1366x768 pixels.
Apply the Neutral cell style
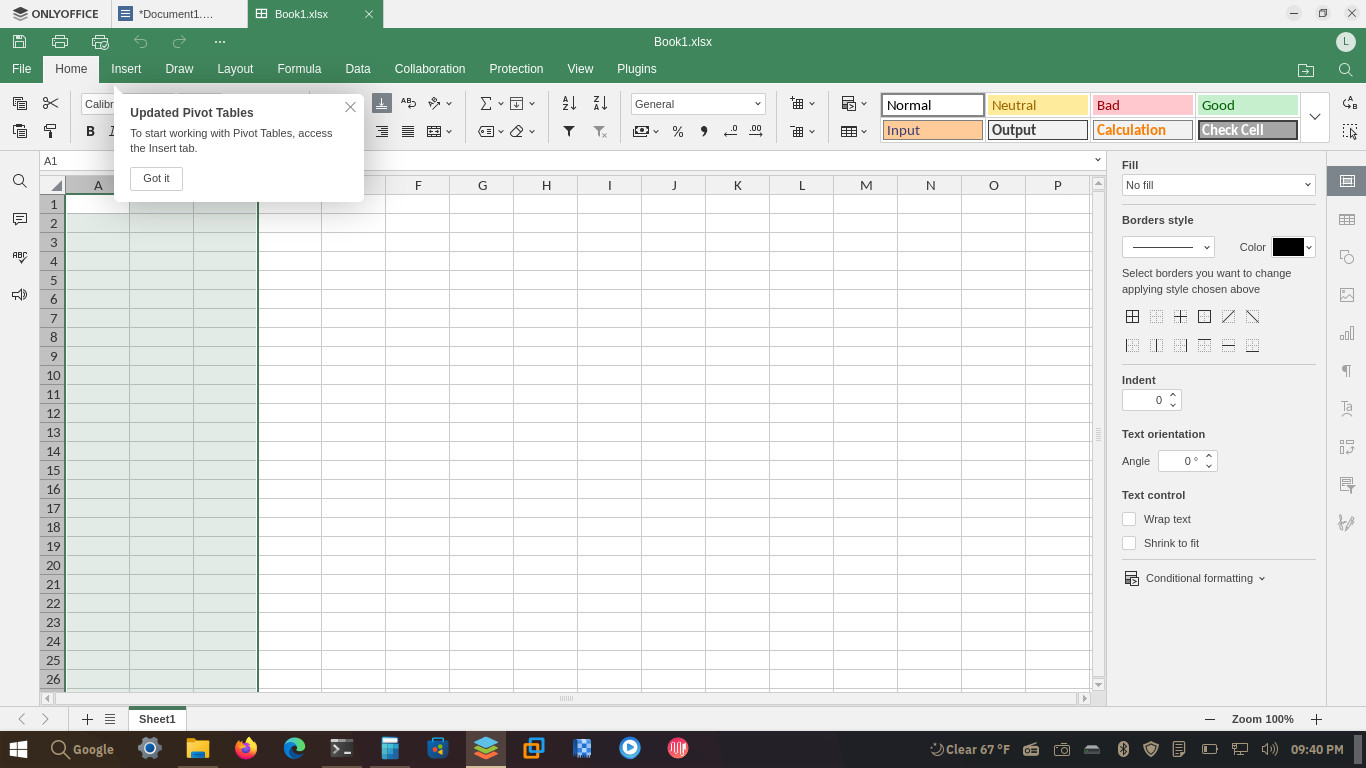(1037, 105)
